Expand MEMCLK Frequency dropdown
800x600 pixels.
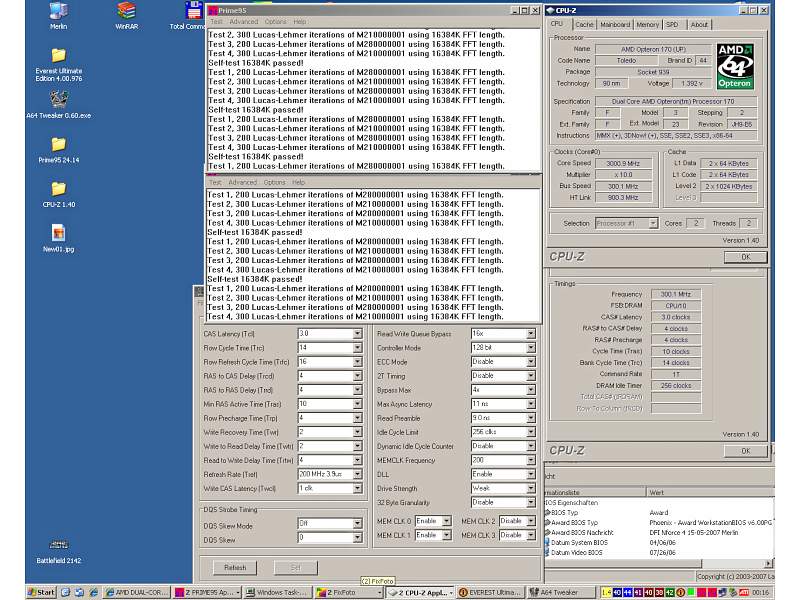[x=531, y=460]
